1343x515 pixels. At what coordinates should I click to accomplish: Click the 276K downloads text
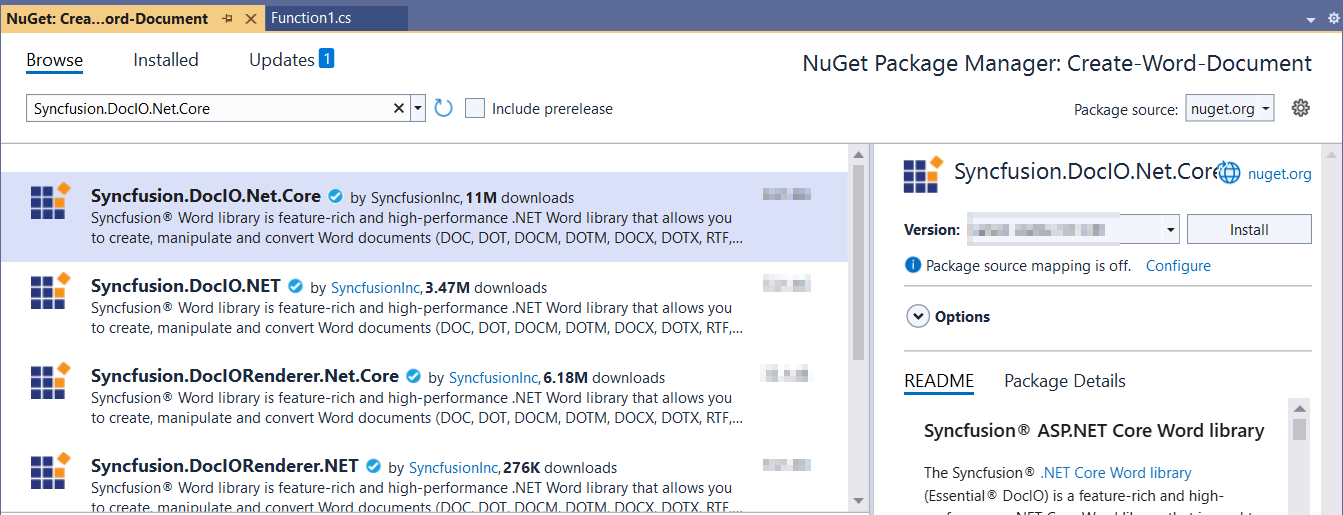pyautogui.click(x=560, y=468)
